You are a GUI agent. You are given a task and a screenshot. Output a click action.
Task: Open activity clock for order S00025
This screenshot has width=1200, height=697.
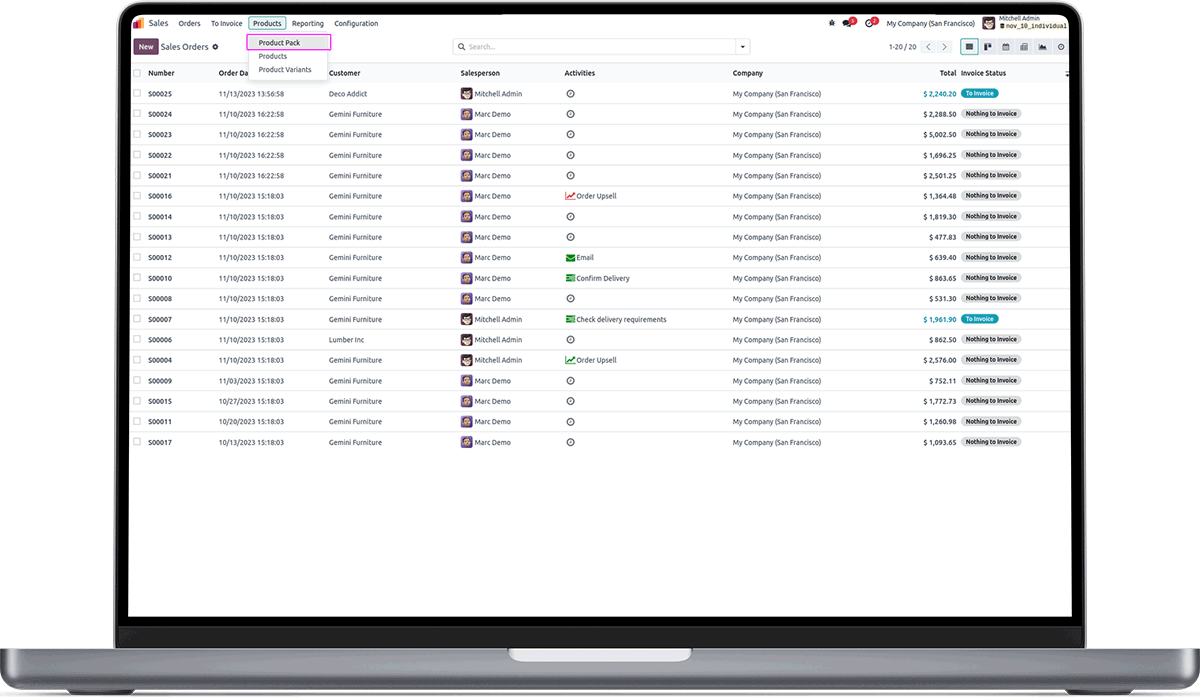tap(570, 93)
